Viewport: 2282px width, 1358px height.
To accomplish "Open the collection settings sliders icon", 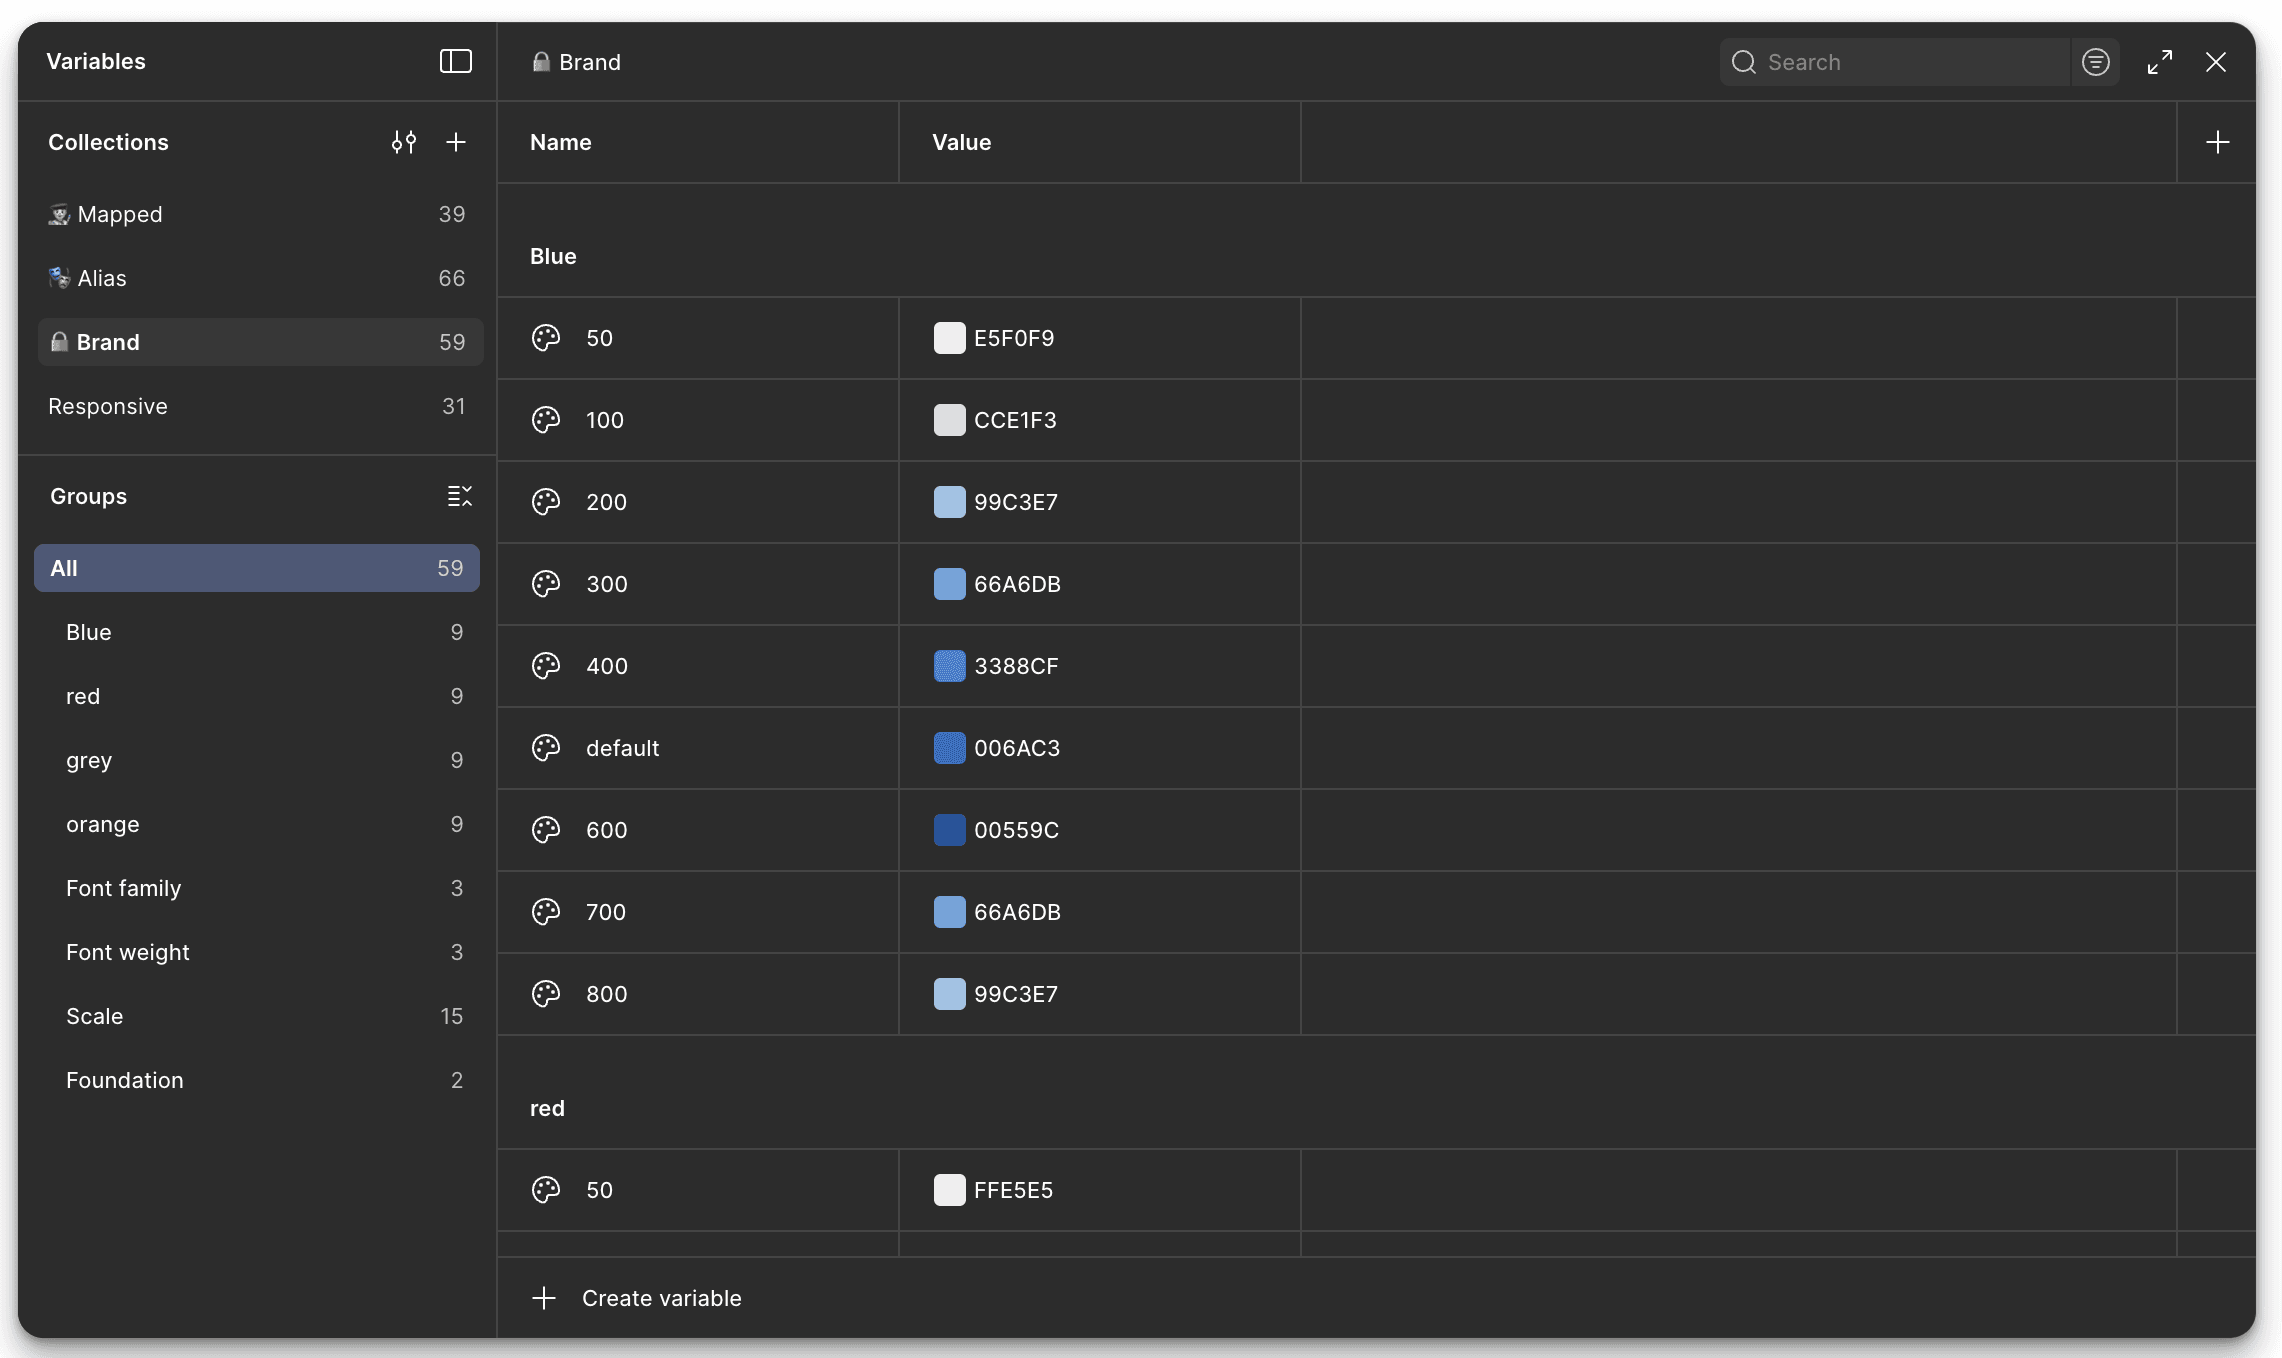I will 403,142.
